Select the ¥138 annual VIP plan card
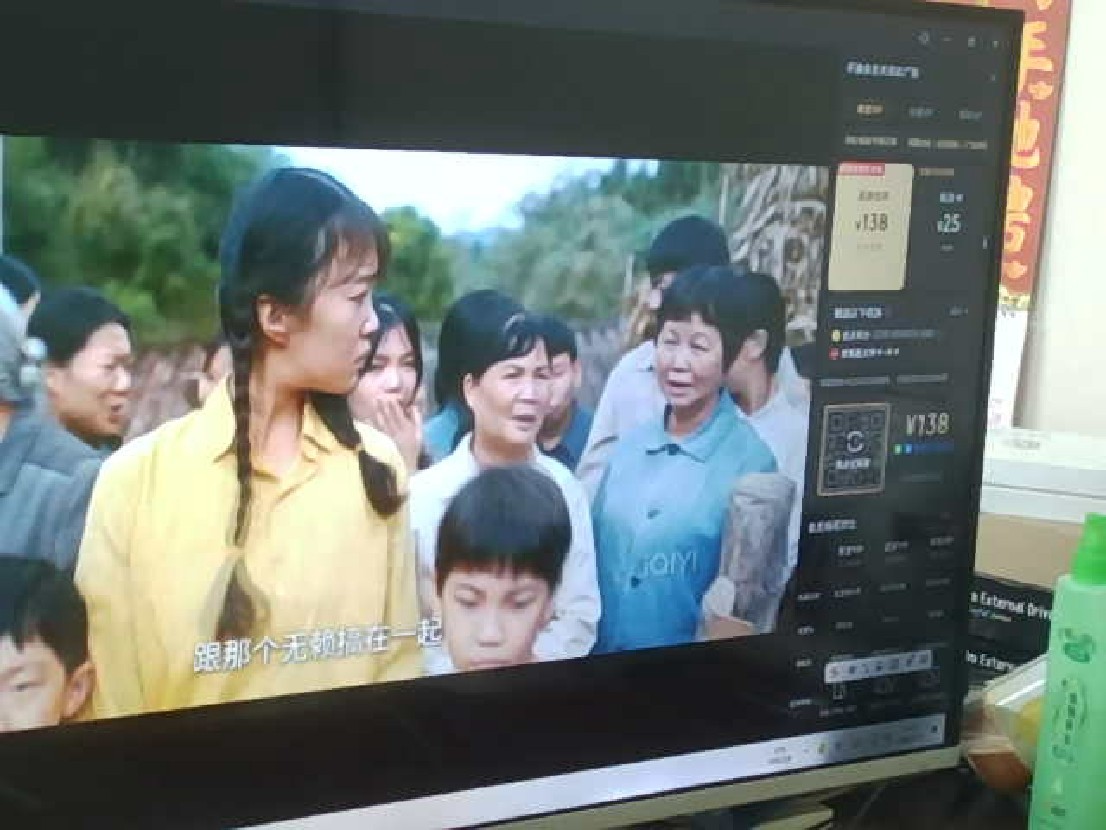 [x=870, y=226]
